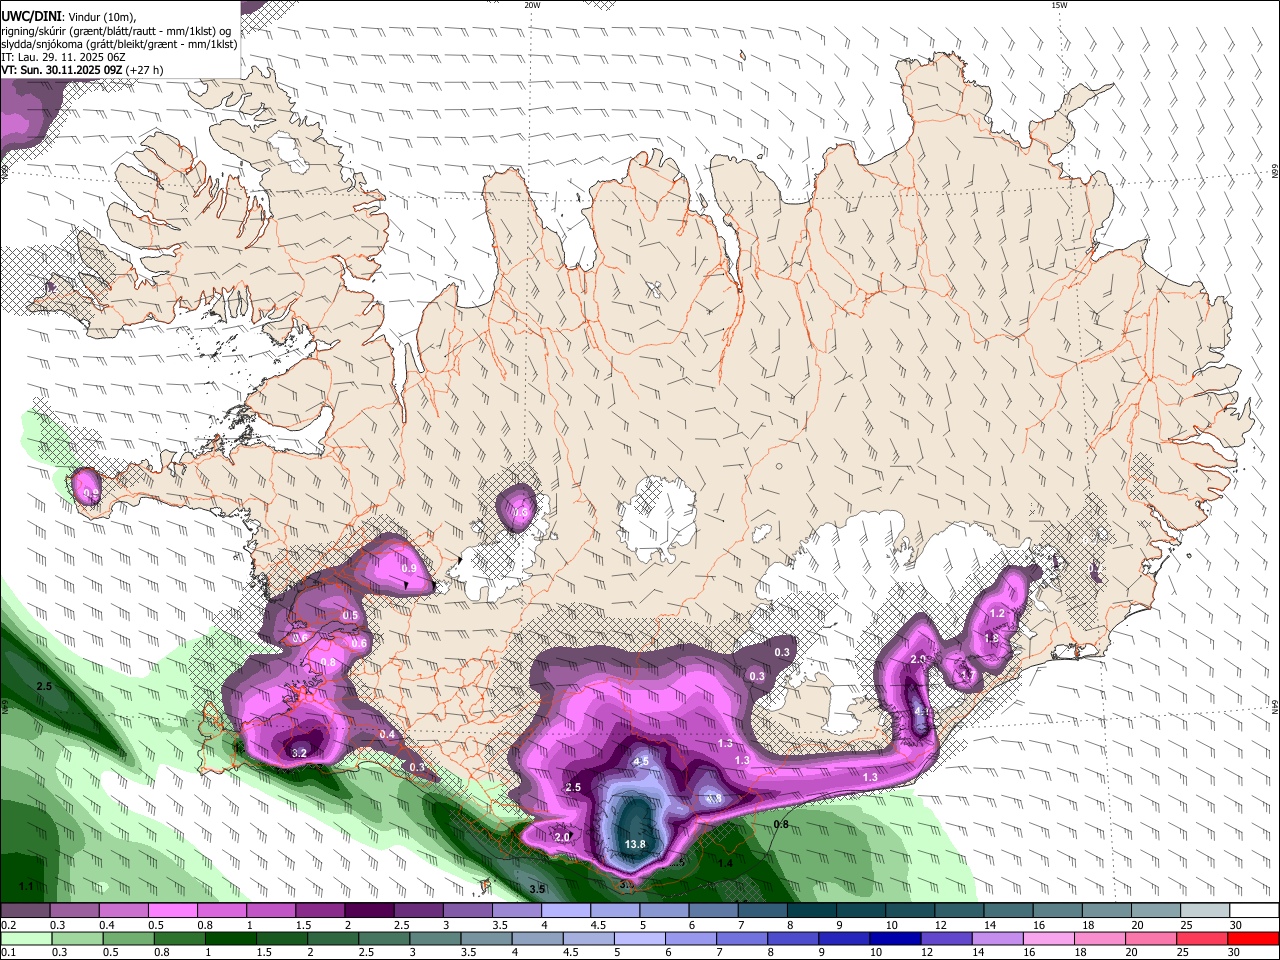Pick the rain-scale purple swatch labeled 12

click(x=947, y=939)
